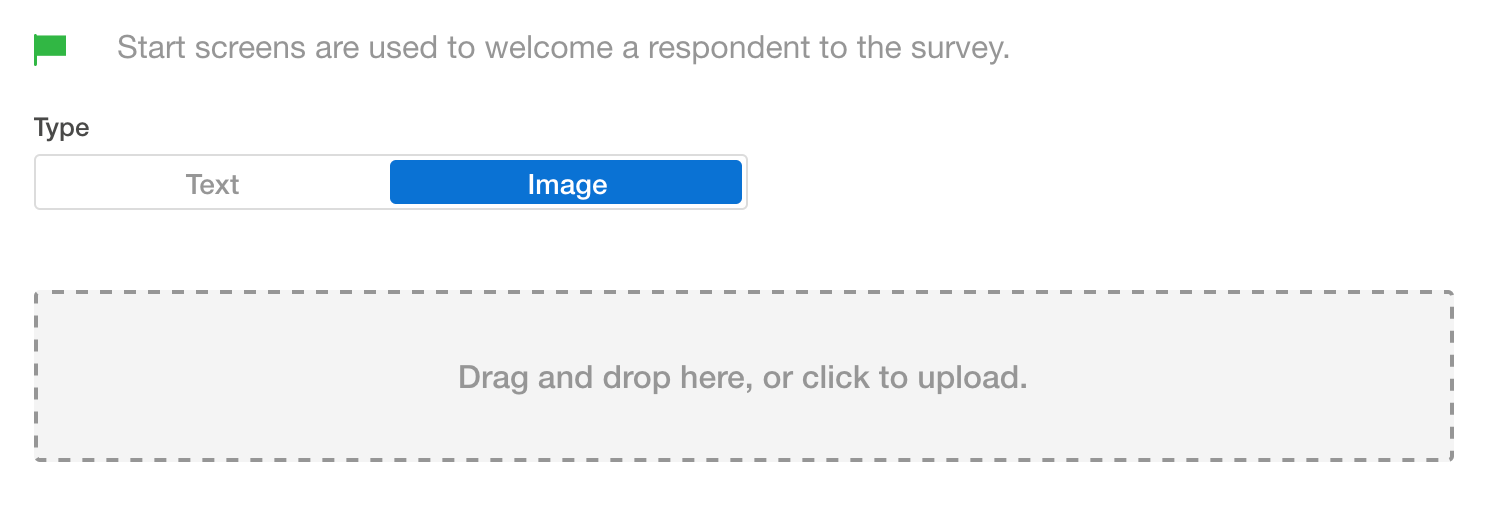This screenshot has height=506, width=1494.
Task: Click the Type field label
Action: point(62,128)
